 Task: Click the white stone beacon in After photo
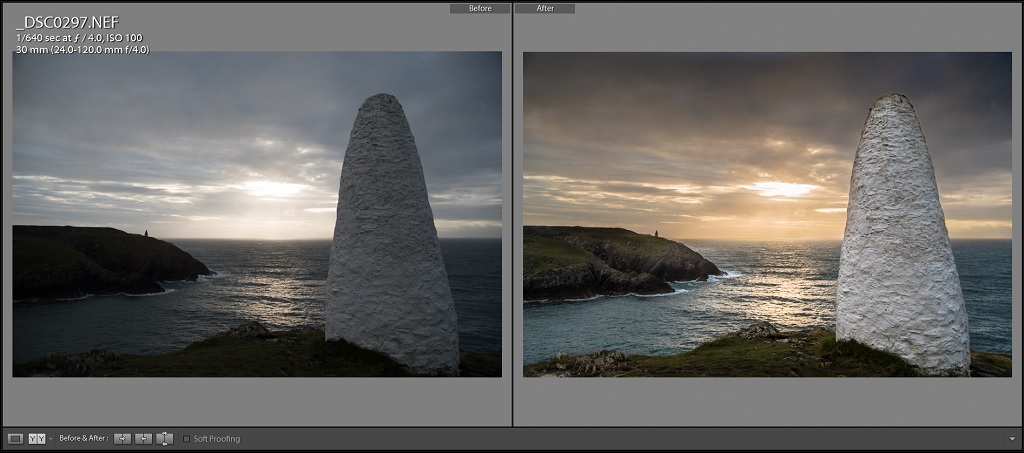[900, 240]
